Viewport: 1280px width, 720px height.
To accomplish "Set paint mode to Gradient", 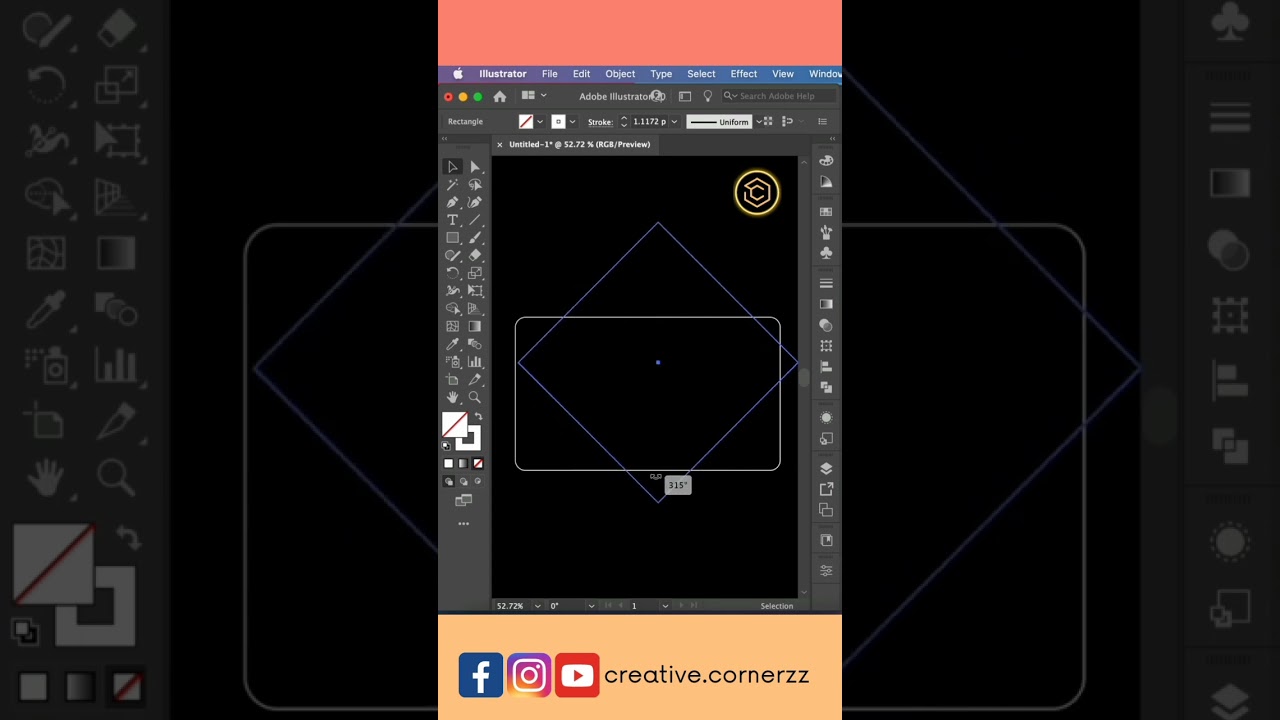I will [463, 463].
